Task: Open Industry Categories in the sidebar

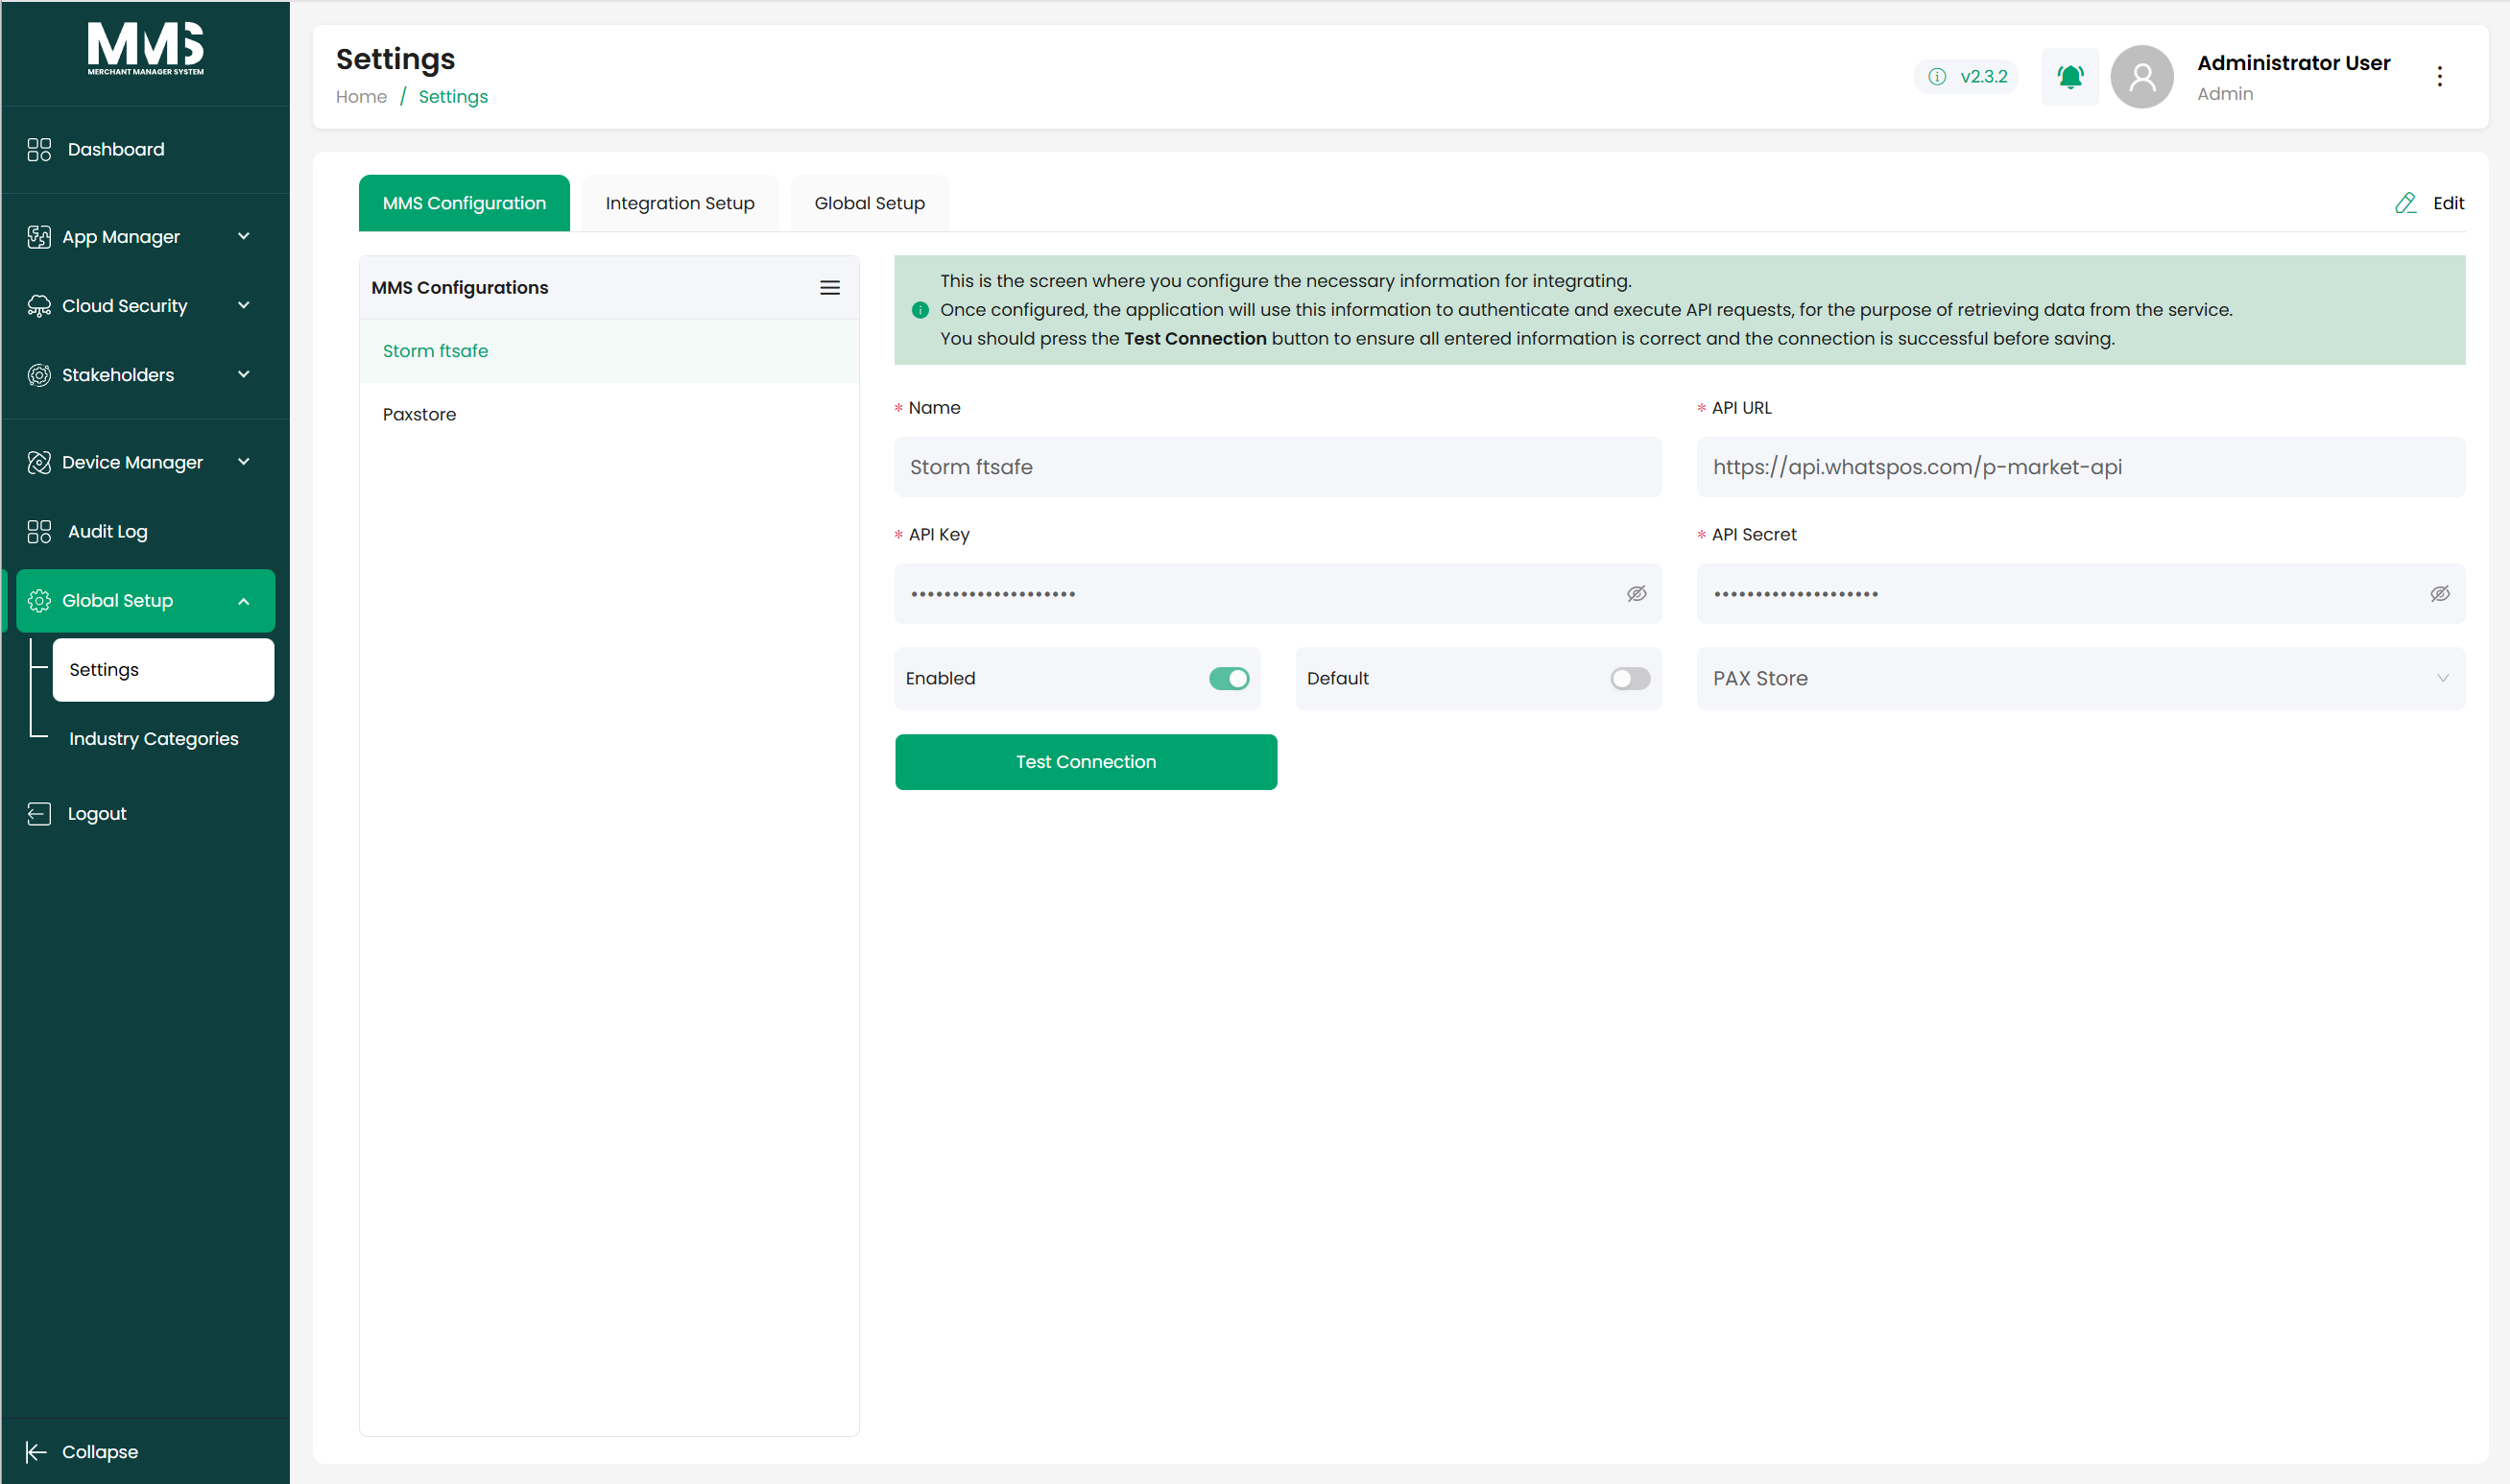Action: [x=154, y=739]
